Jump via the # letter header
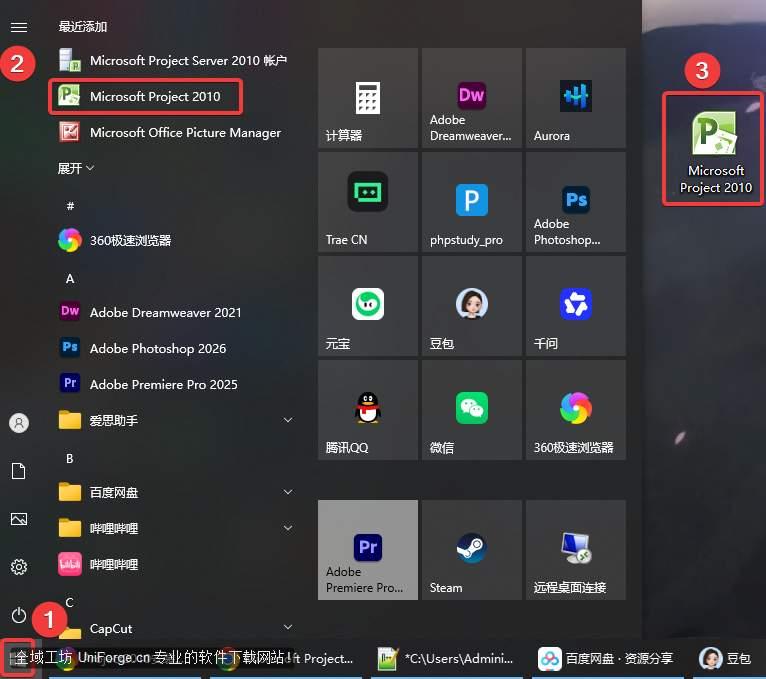The height and width of the screenshot is (679, 766). point(70,206)
